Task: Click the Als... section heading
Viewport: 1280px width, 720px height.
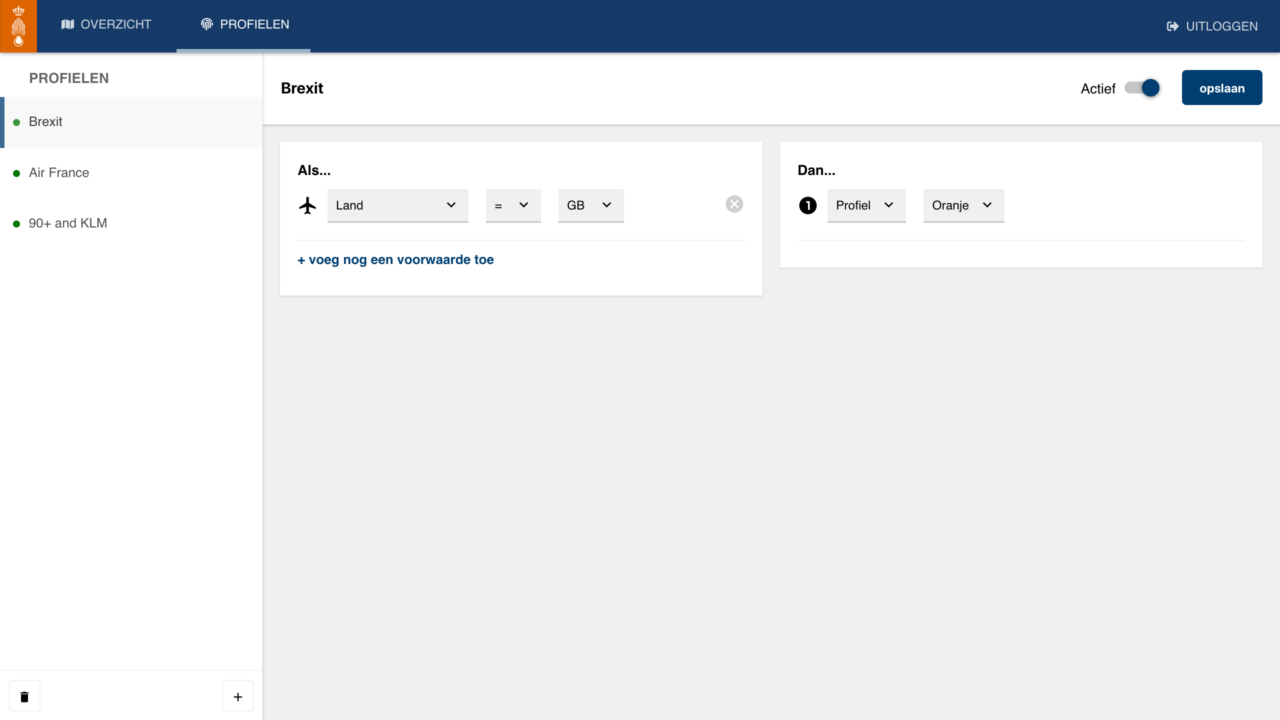Action: [x=314, y=170]
